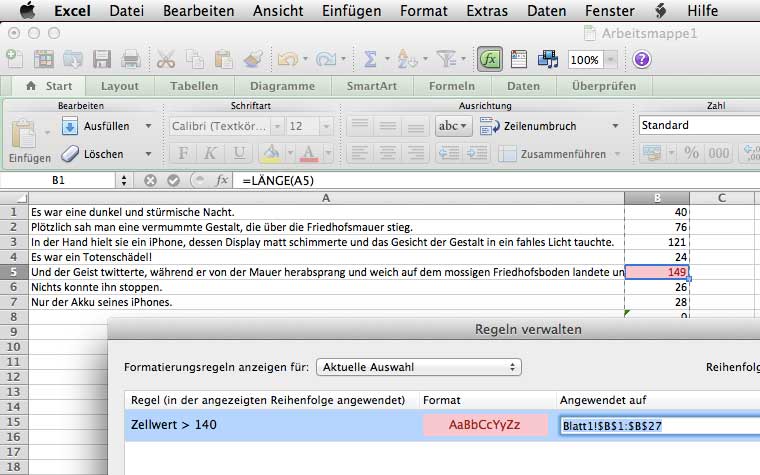Click the AaBbCcYyZz red format preview
The image size is (760, 475).
[485, 425]
